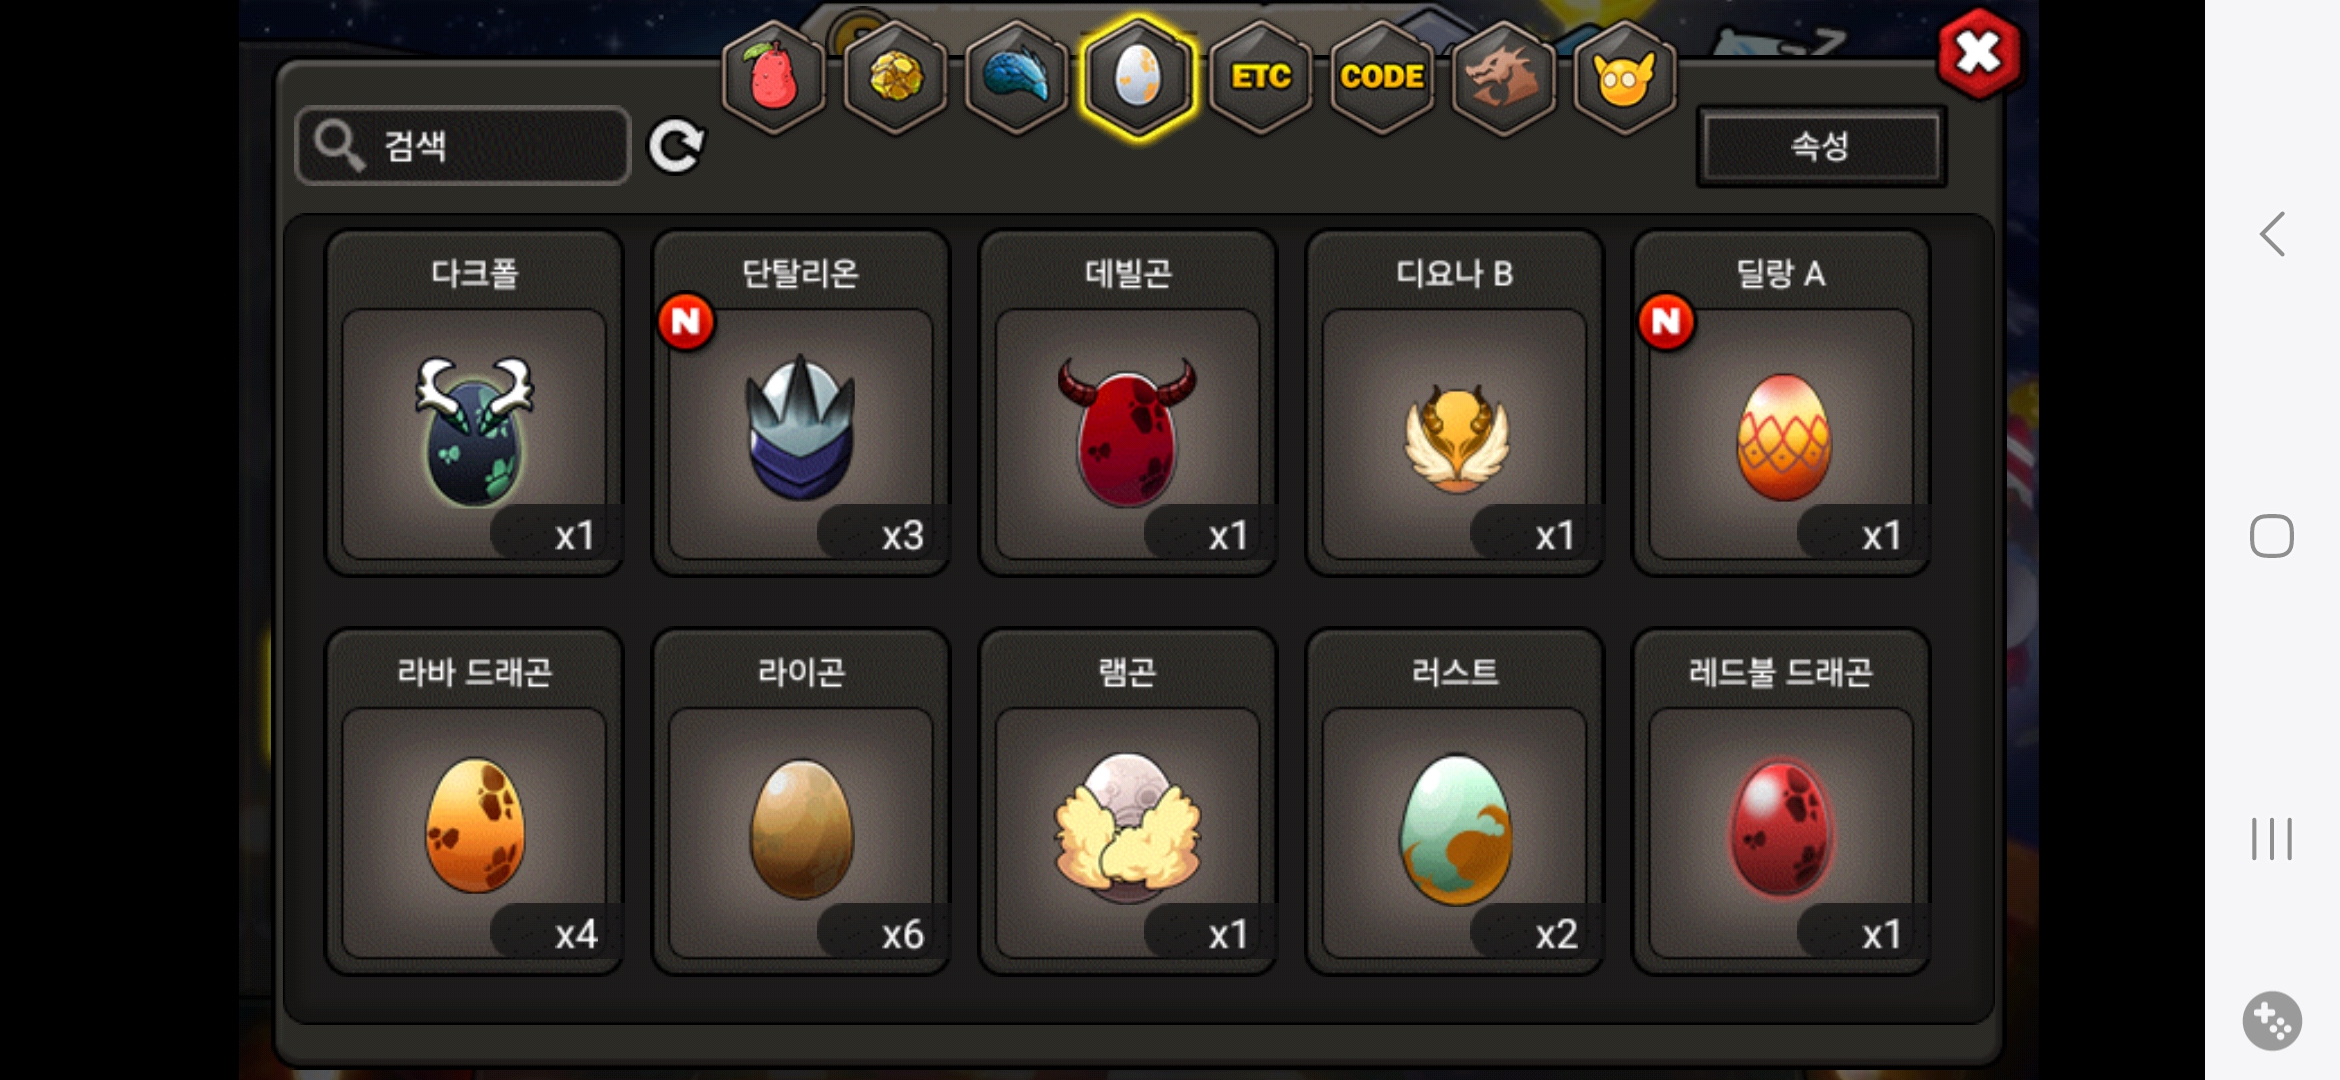Open the yellow horned mask tab
2340x1080 pixels.
[1625, 77]
